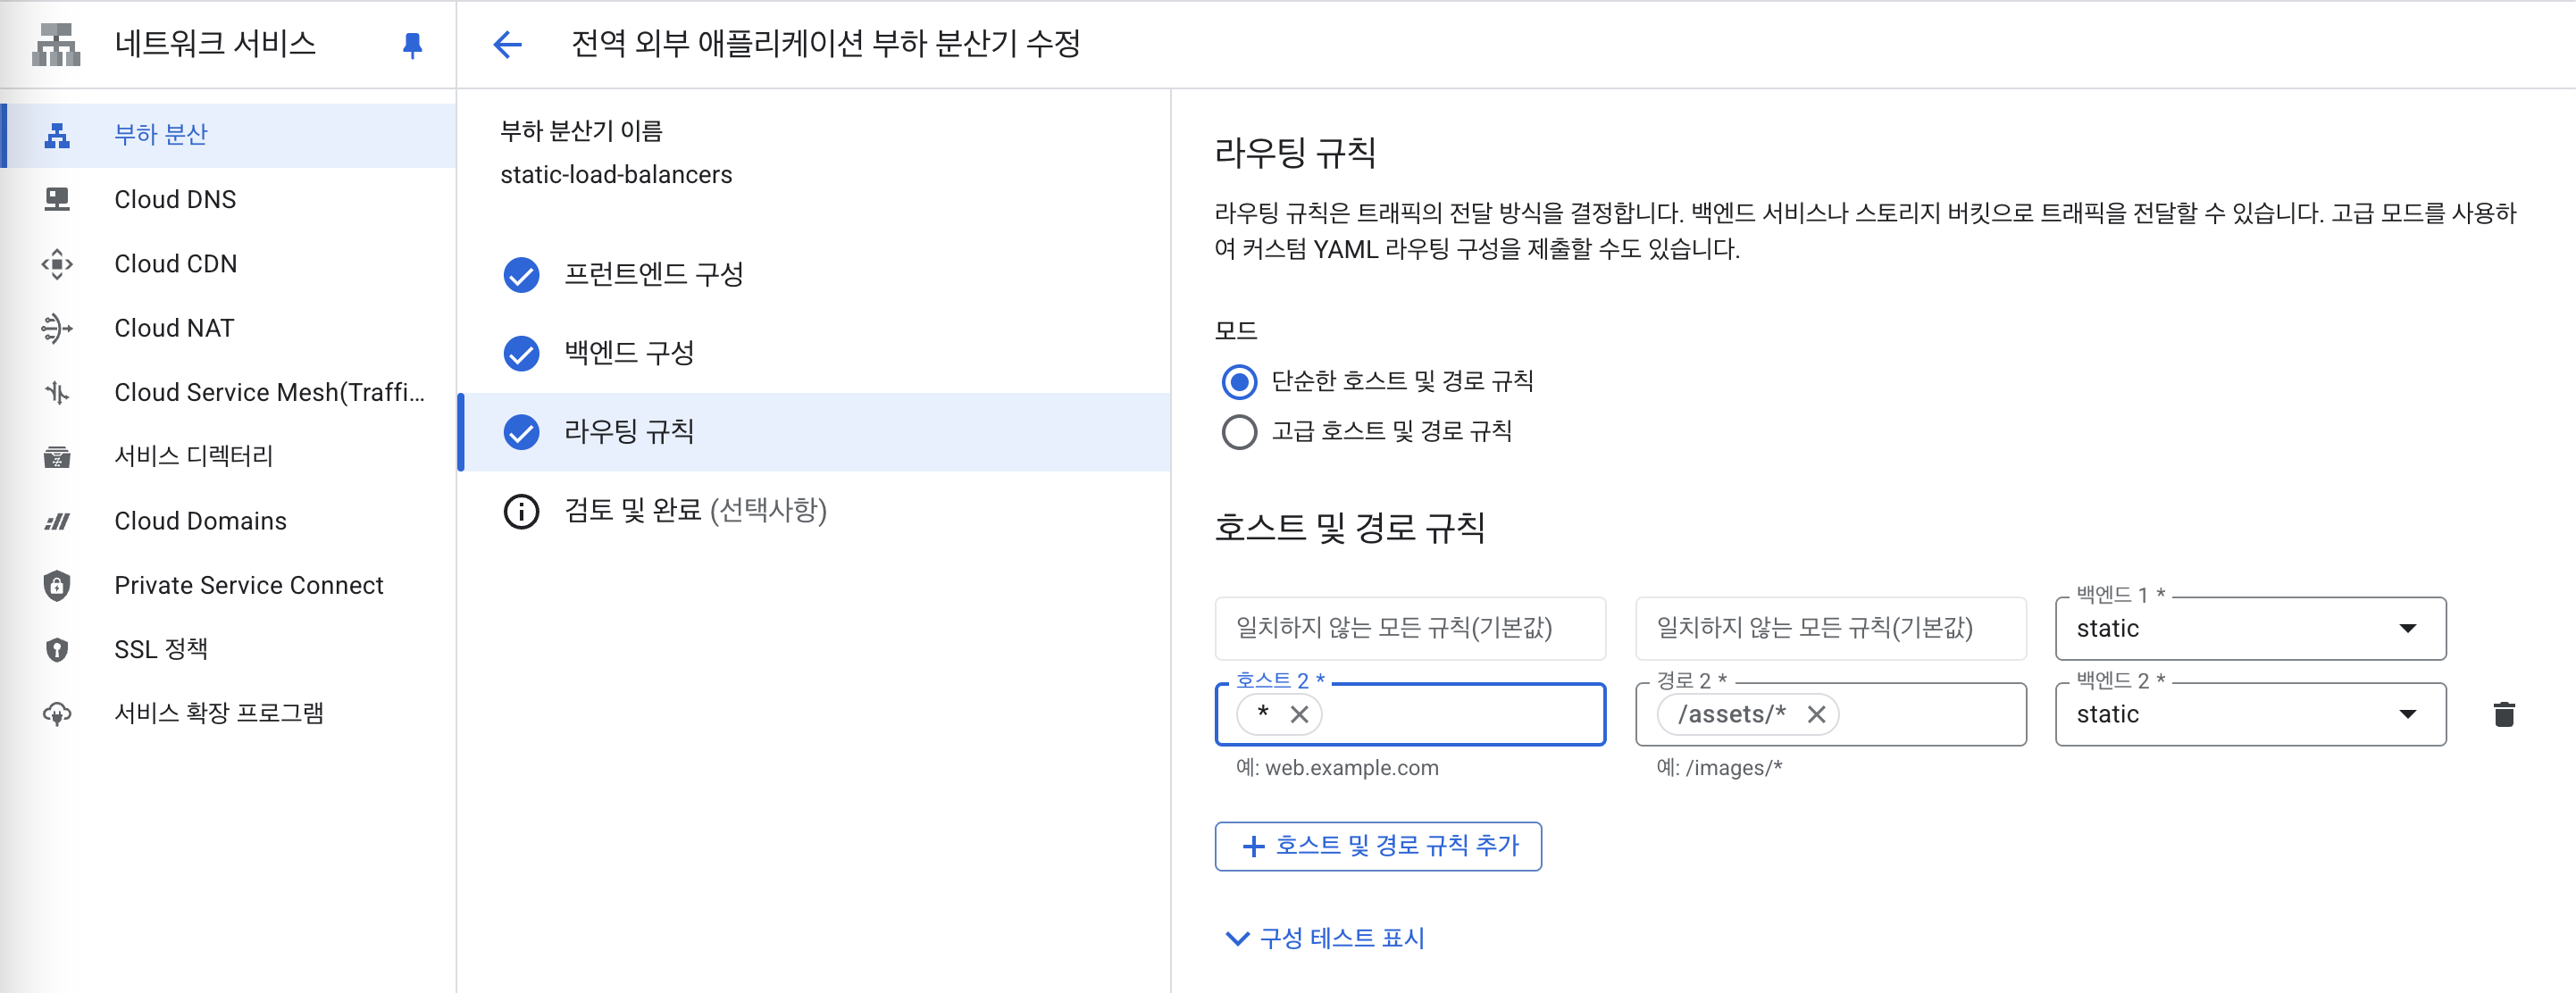2576x993 pixels.
Task: Click the 검토 및 완료 info icon
Action: (521, 511)
